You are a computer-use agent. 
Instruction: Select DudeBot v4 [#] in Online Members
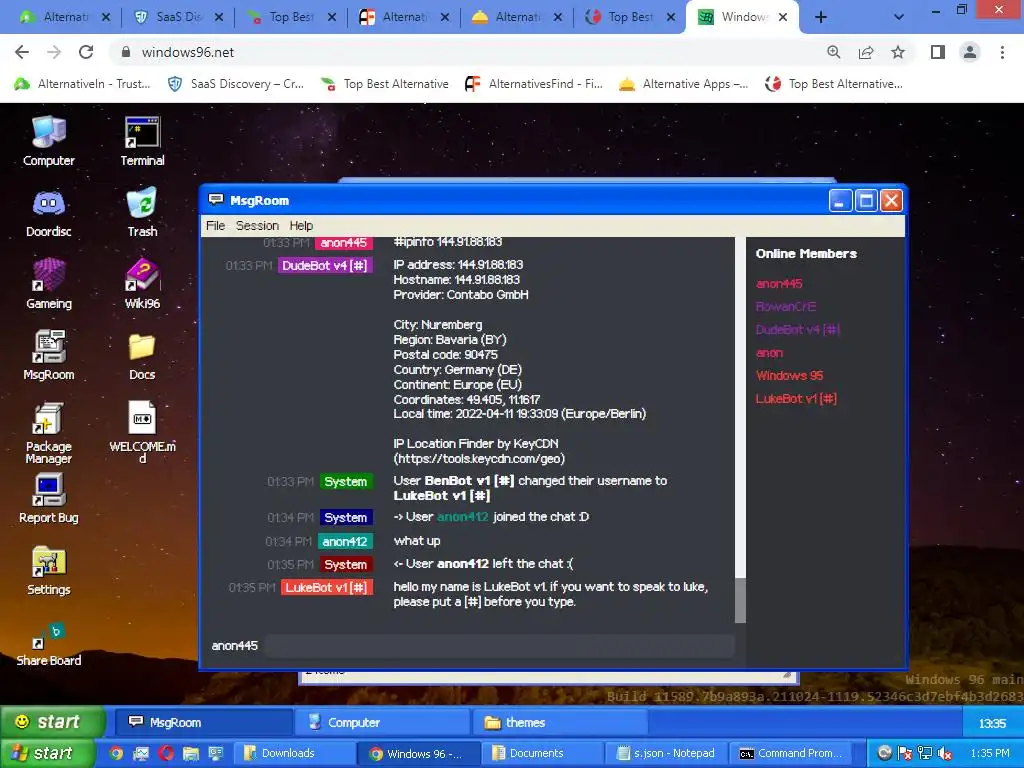[x=797, y=330]
